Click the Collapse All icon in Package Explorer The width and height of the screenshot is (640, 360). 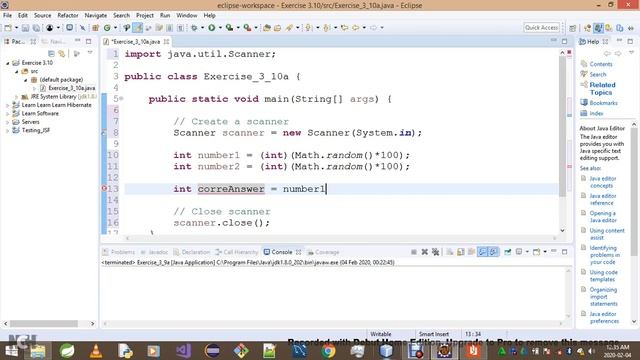[51, 53]
